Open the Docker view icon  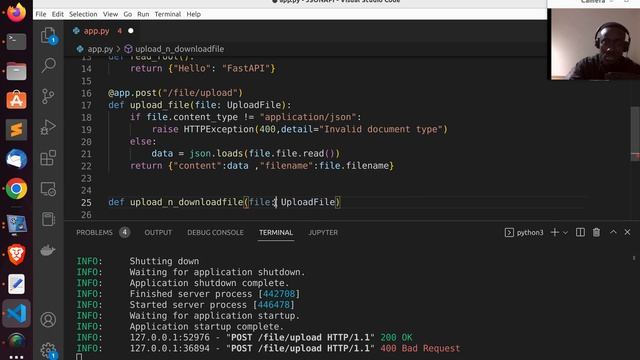pyautogui.click(x=48, y=250)
